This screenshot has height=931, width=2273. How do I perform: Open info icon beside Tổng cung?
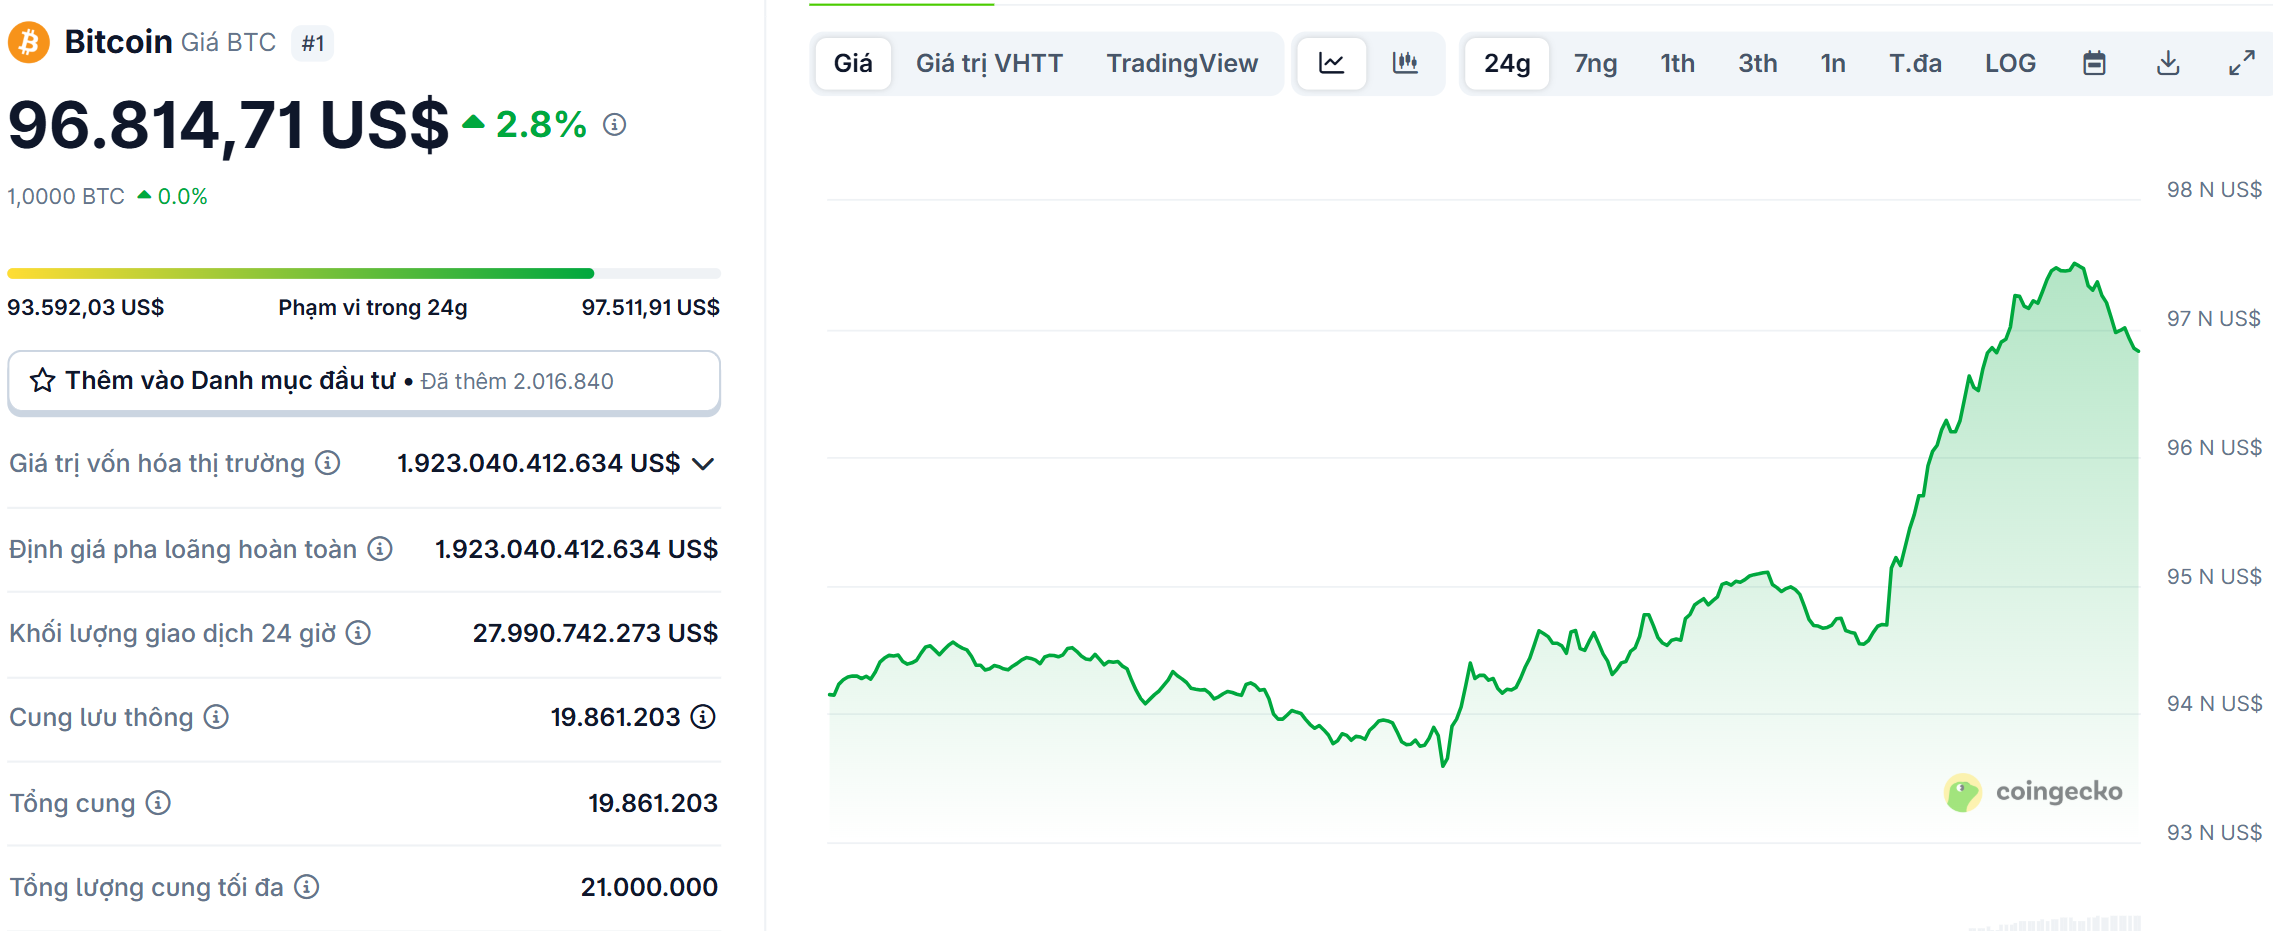[158, 803]
